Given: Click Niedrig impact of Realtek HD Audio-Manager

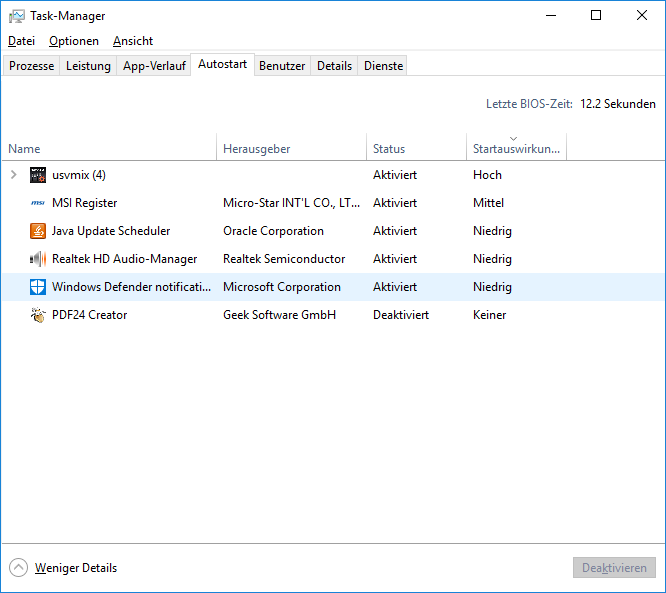Looking at the screenshot, I should (492, 259).
